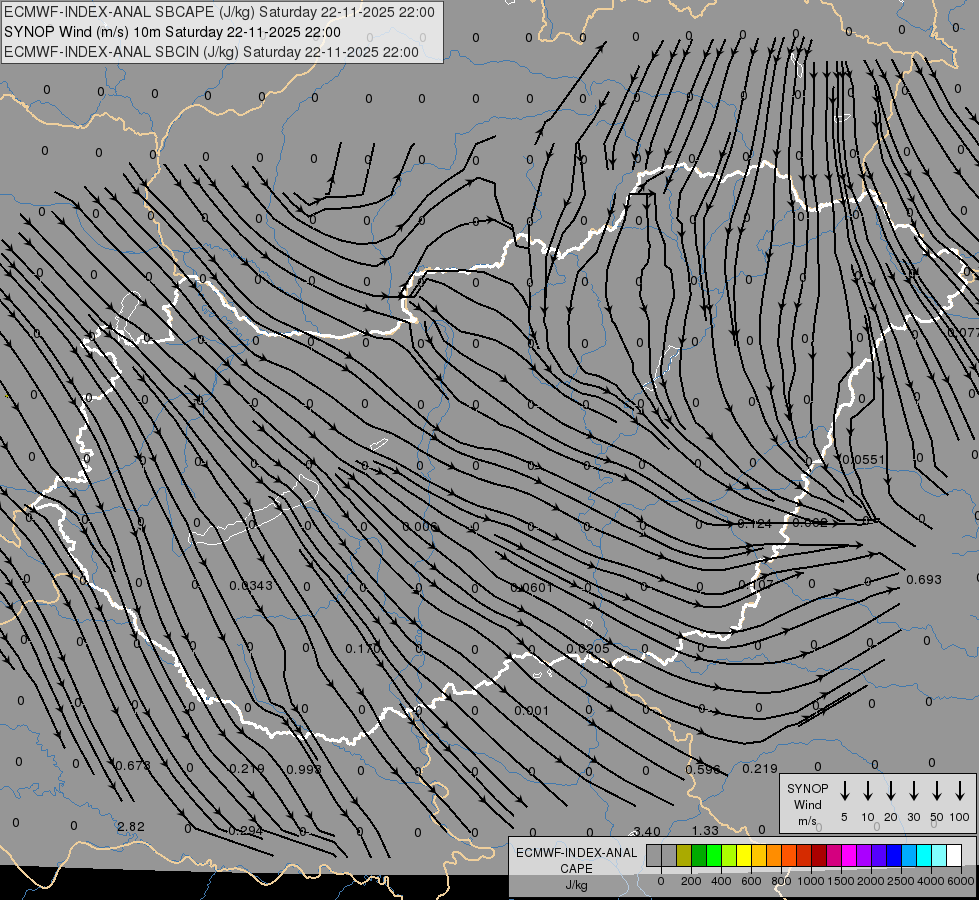Pick the purple CAPE legend swatch

coord(863,856)
